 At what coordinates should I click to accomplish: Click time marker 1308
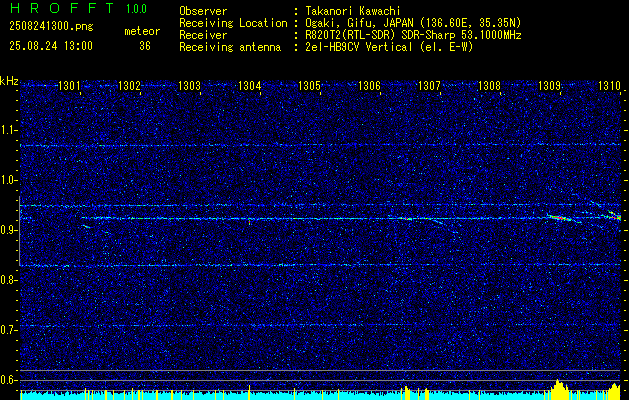coord(489,85)
